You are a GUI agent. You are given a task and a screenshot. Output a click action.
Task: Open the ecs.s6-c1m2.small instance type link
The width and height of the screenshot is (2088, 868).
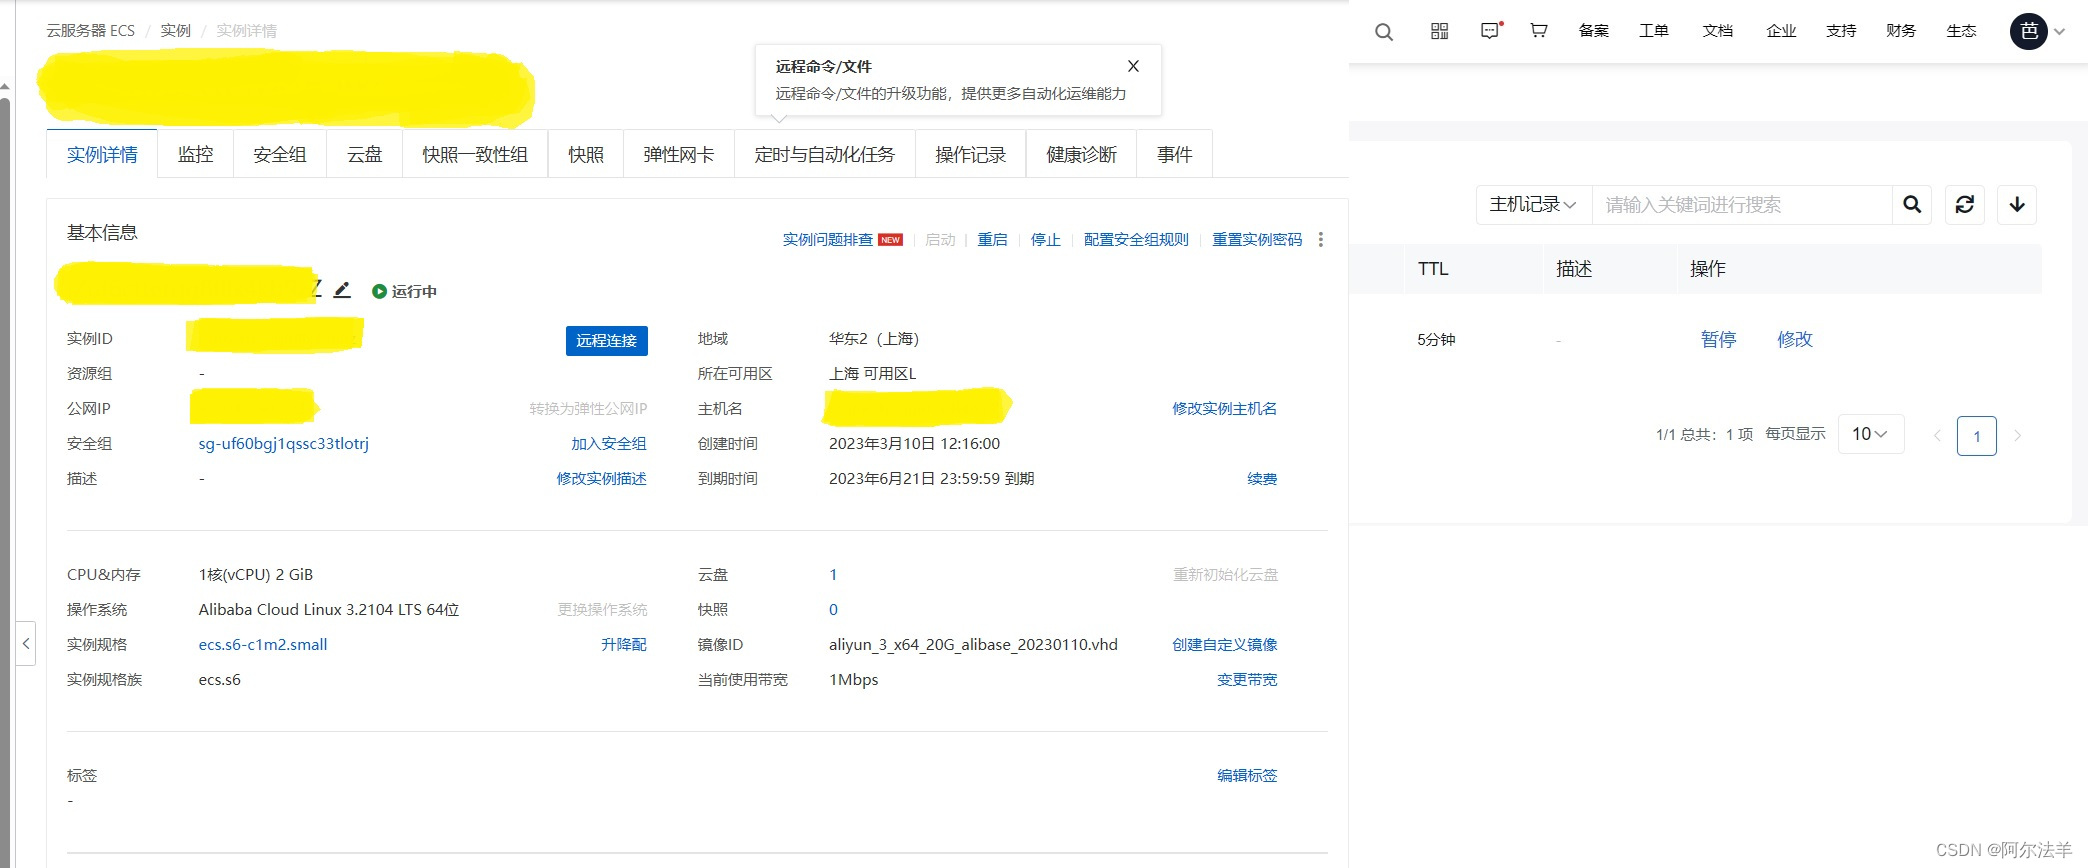[x=263, y=644]
